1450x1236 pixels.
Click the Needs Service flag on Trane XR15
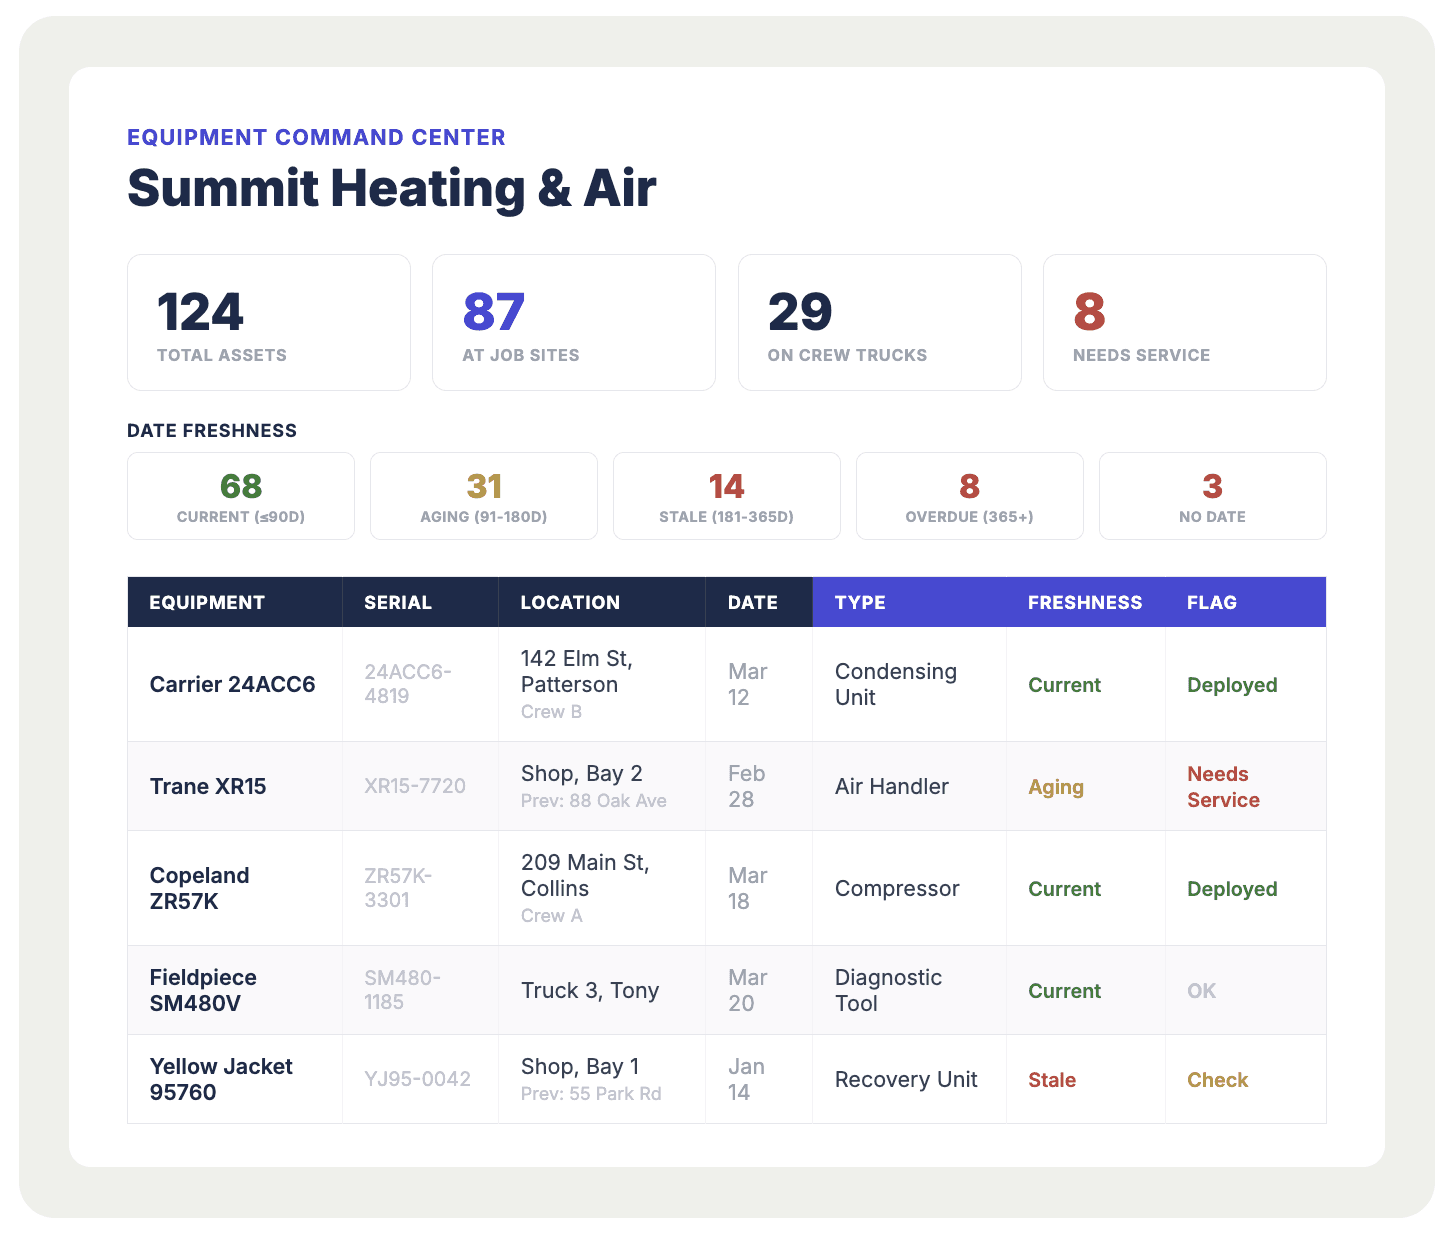pyautogui.click(x=1222, y=786)
